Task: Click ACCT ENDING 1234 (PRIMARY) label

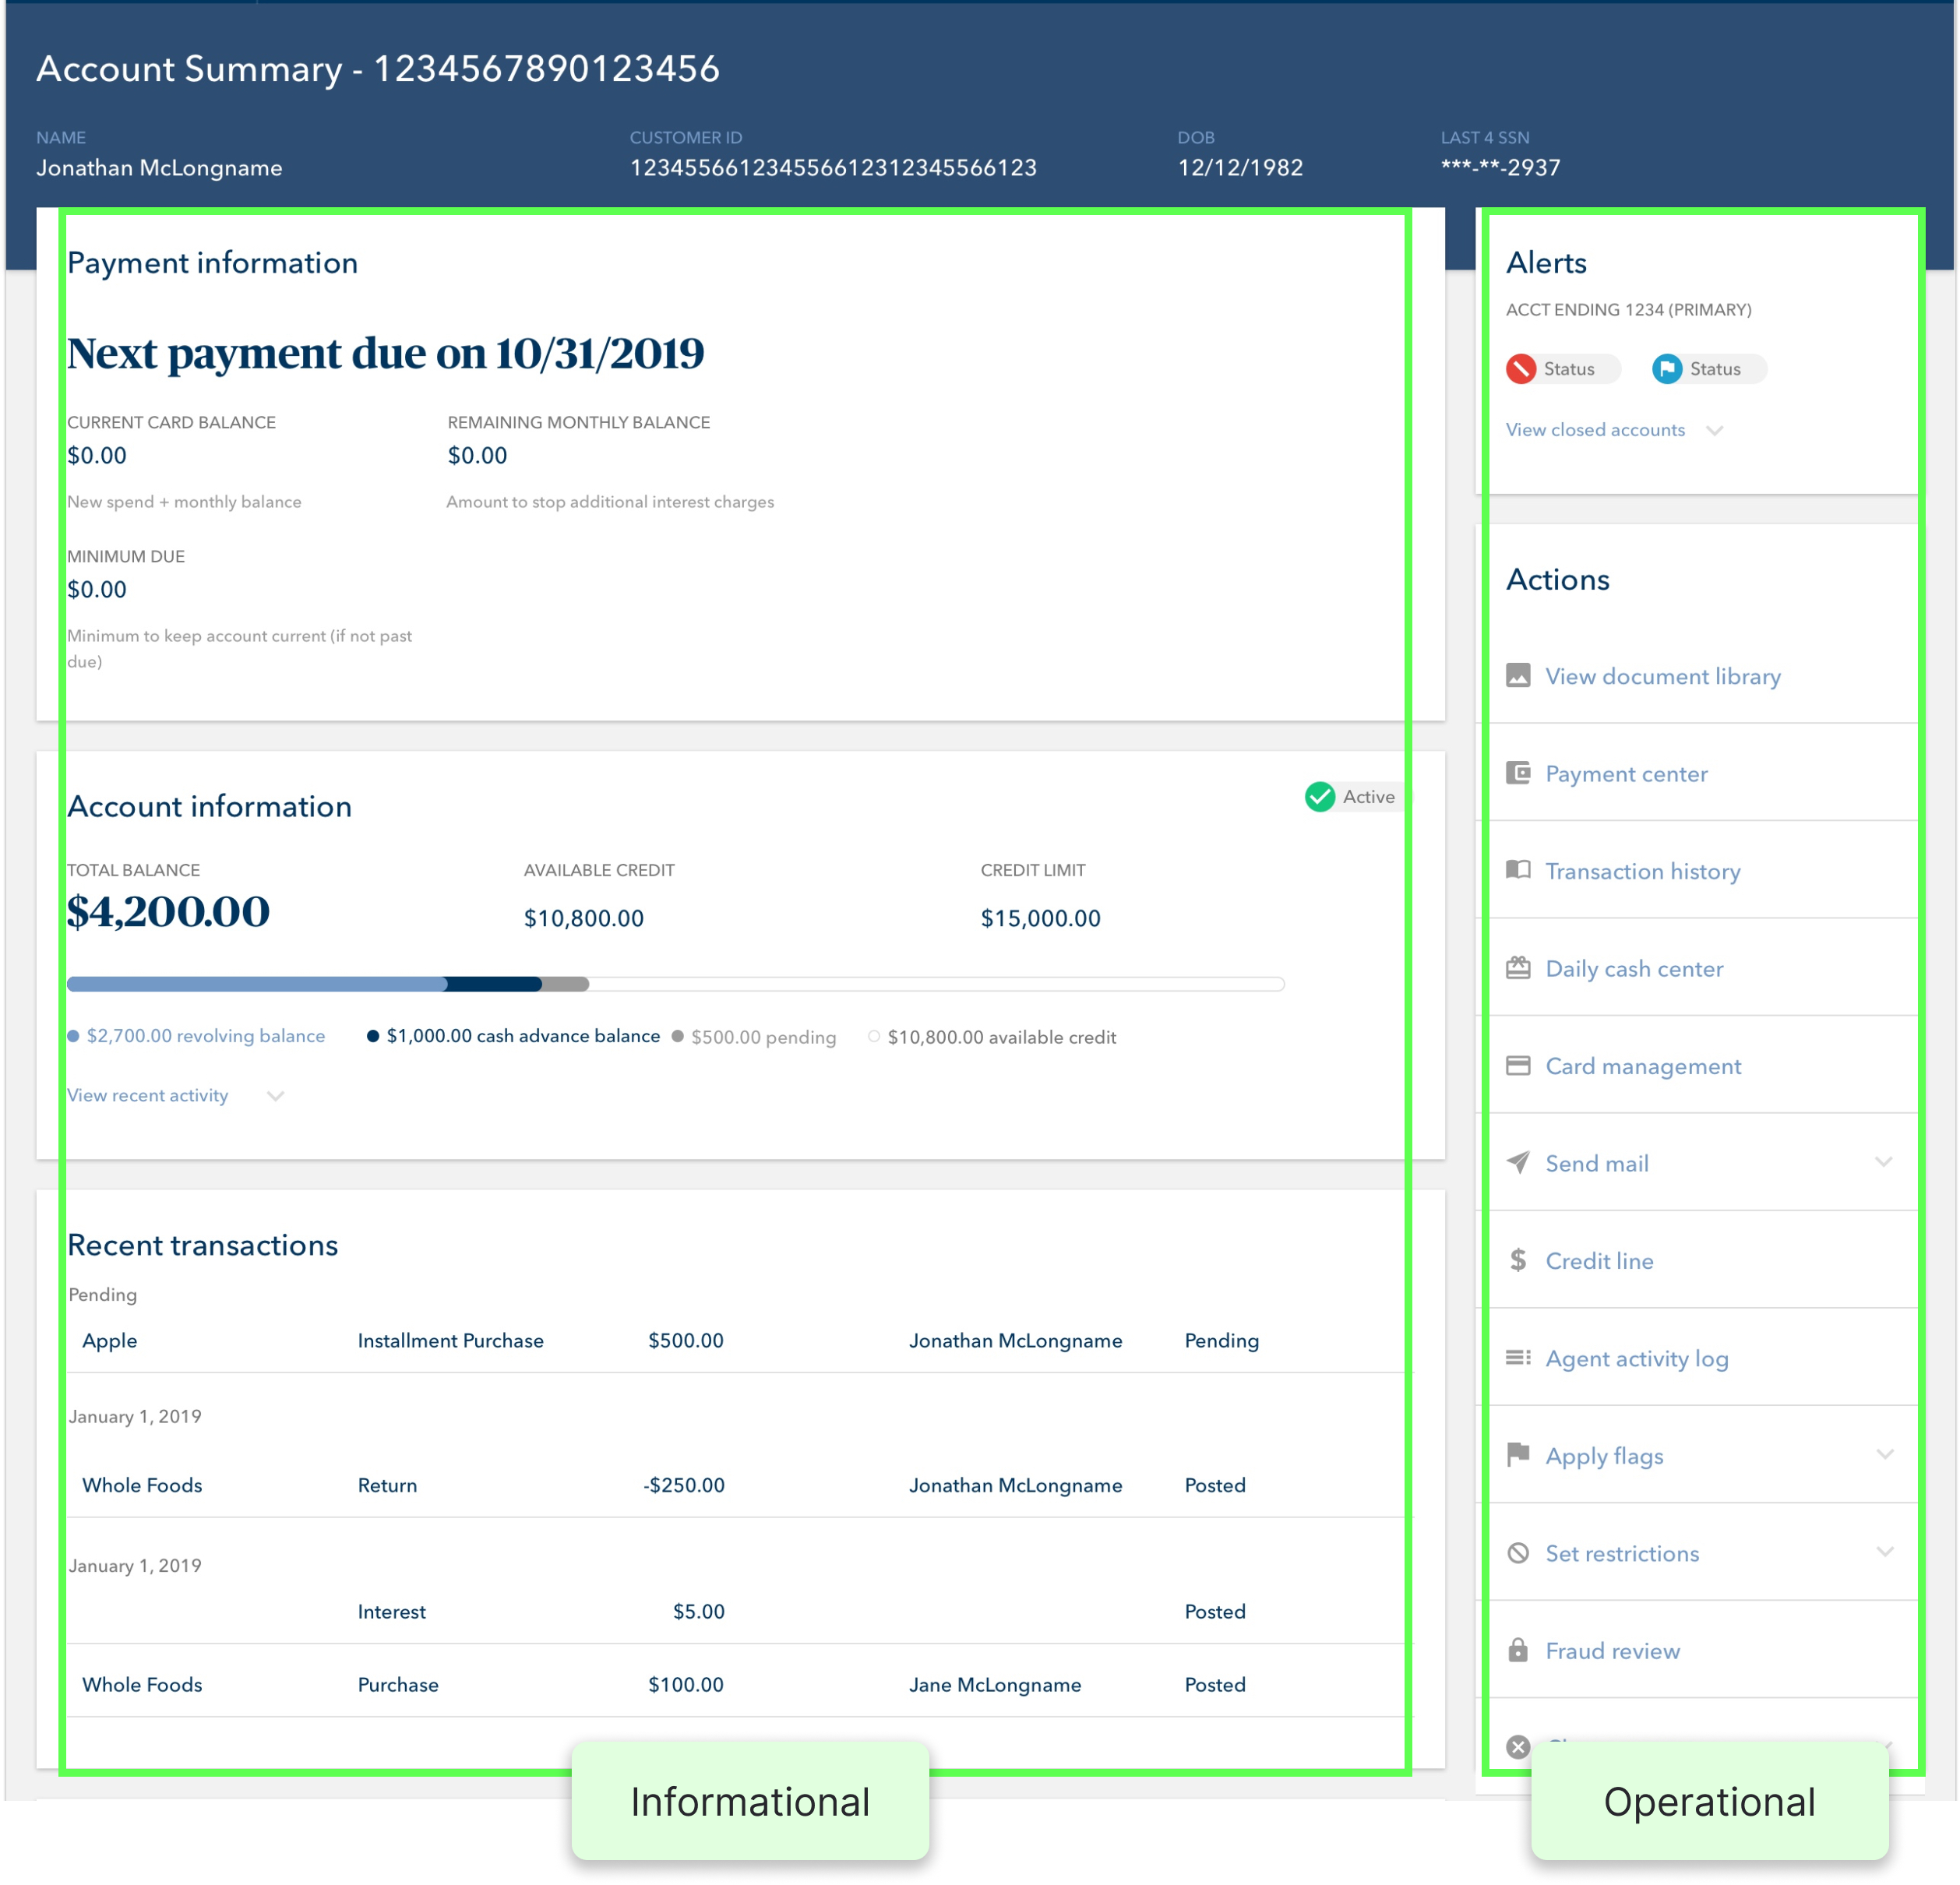Action: 1628,310
